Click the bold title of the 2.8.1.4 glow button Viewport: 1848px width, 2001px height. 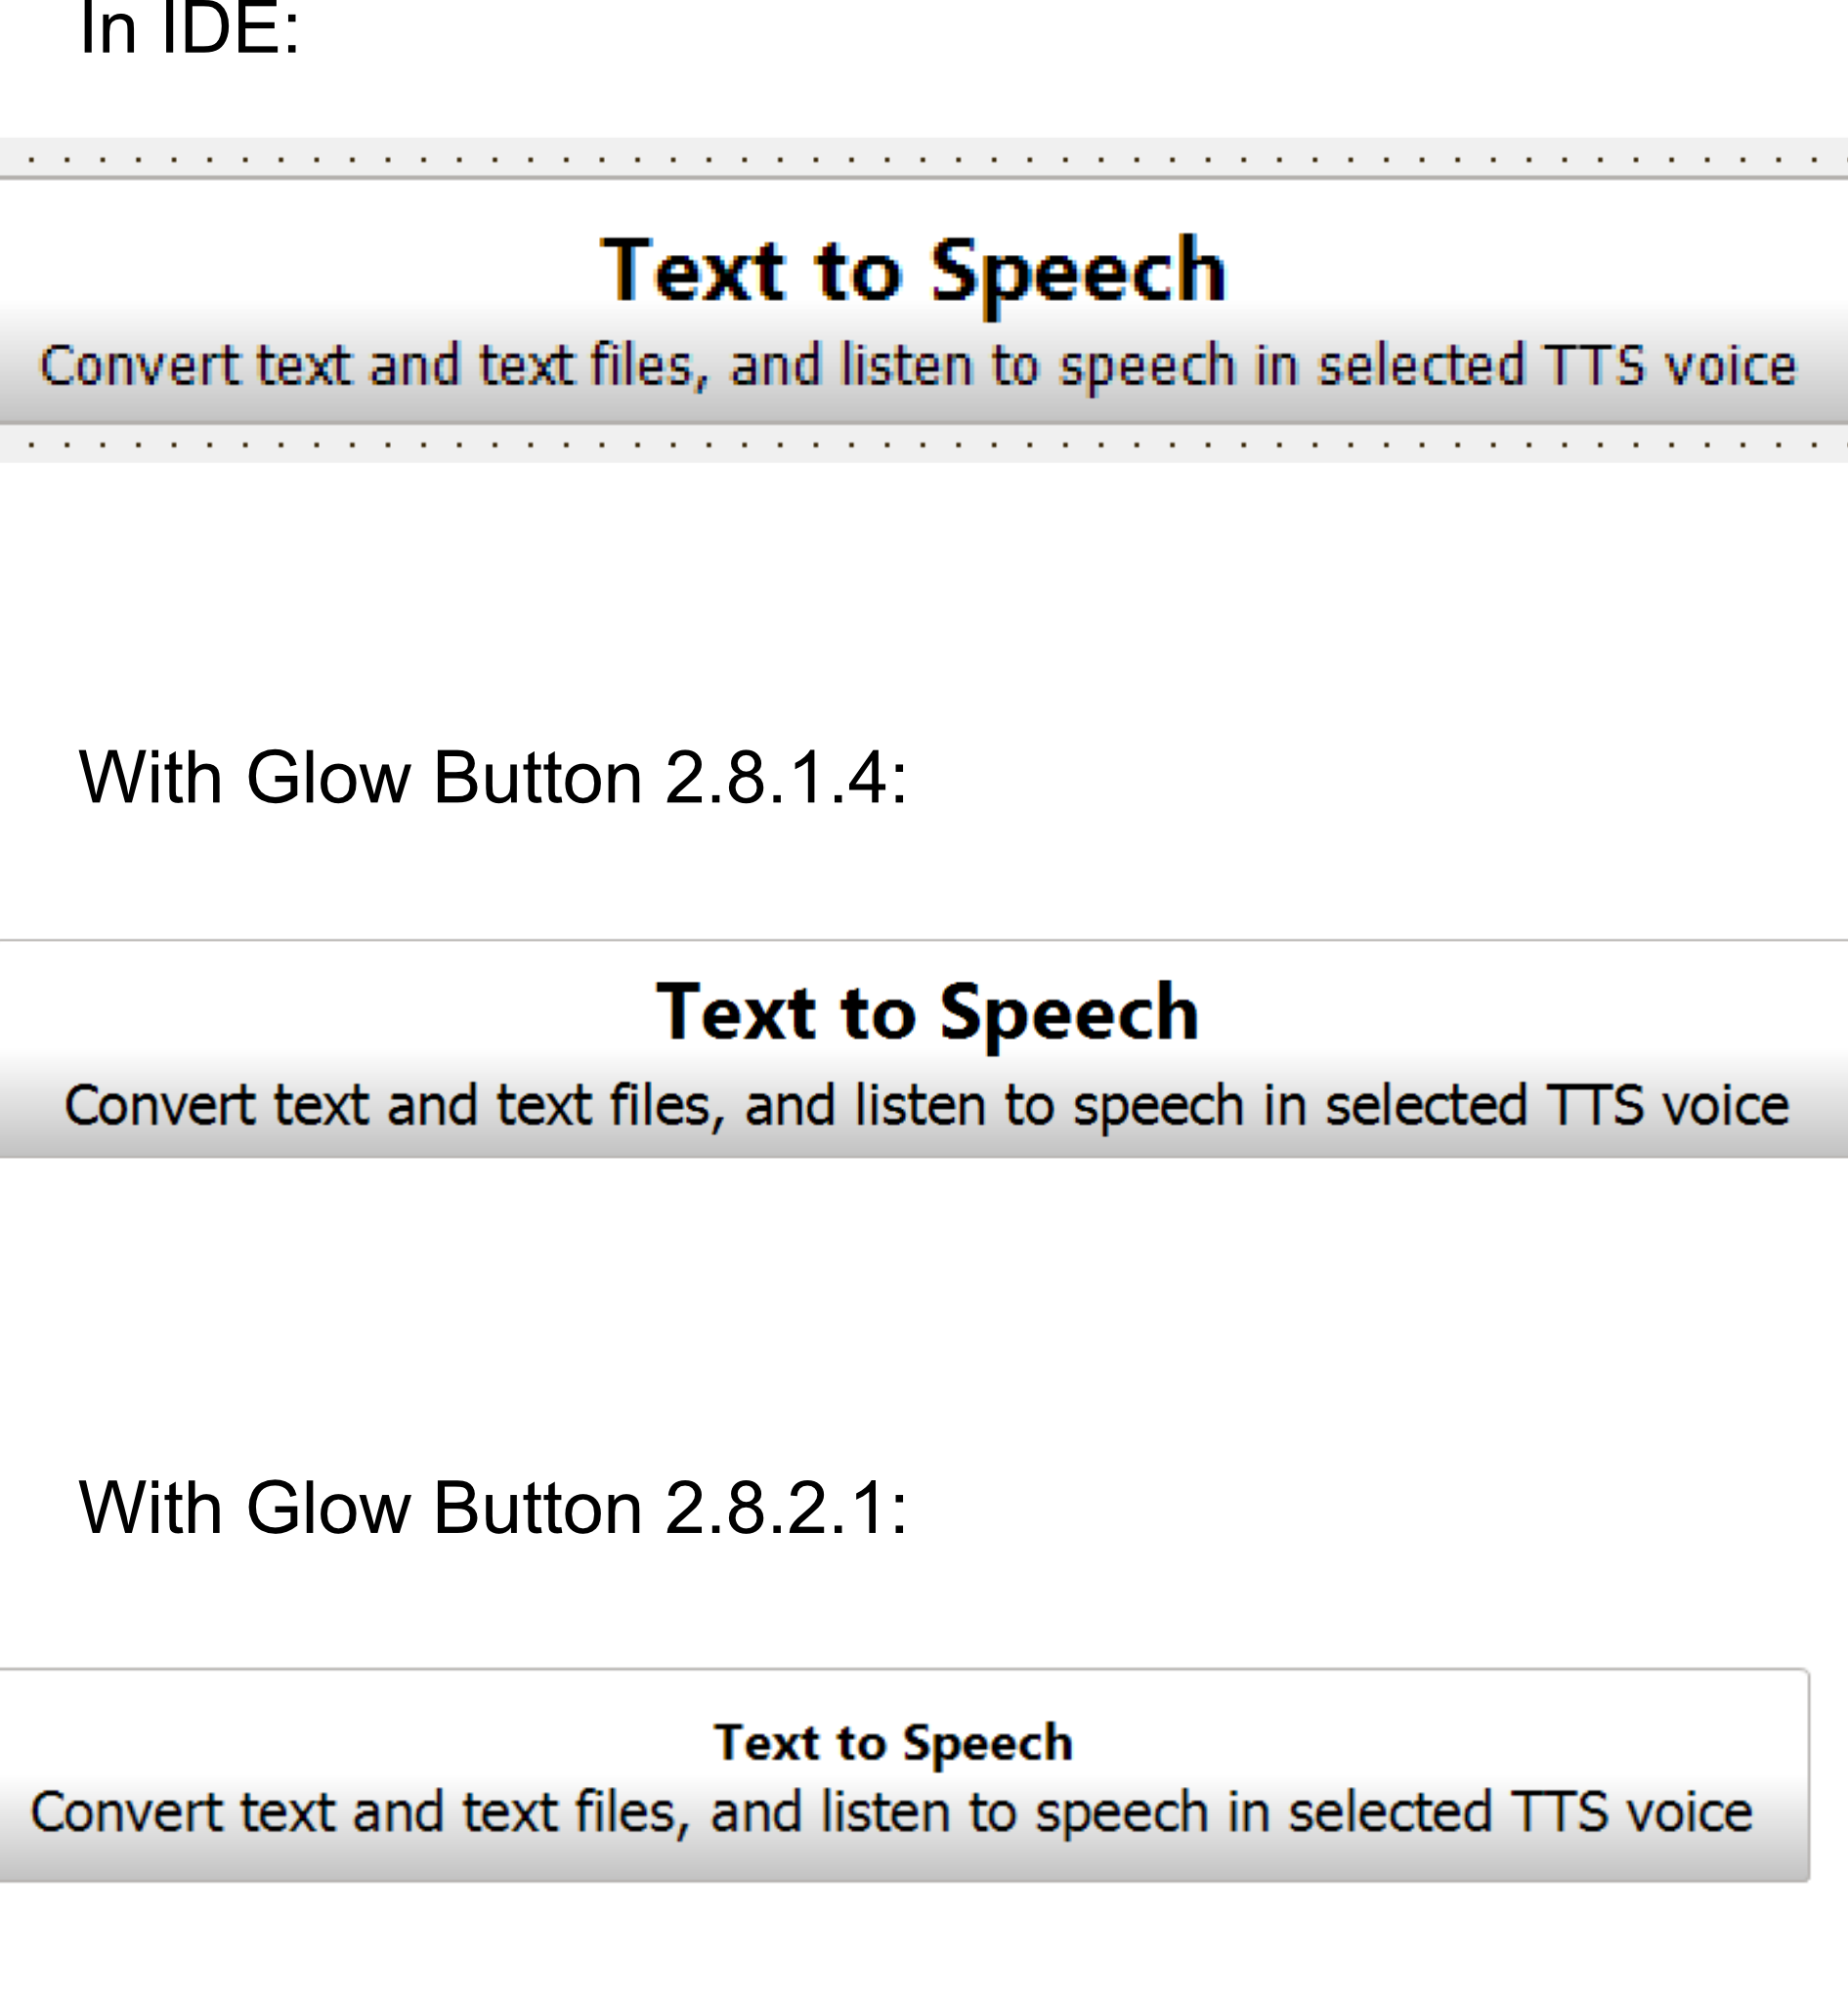tap(927, 1013)
